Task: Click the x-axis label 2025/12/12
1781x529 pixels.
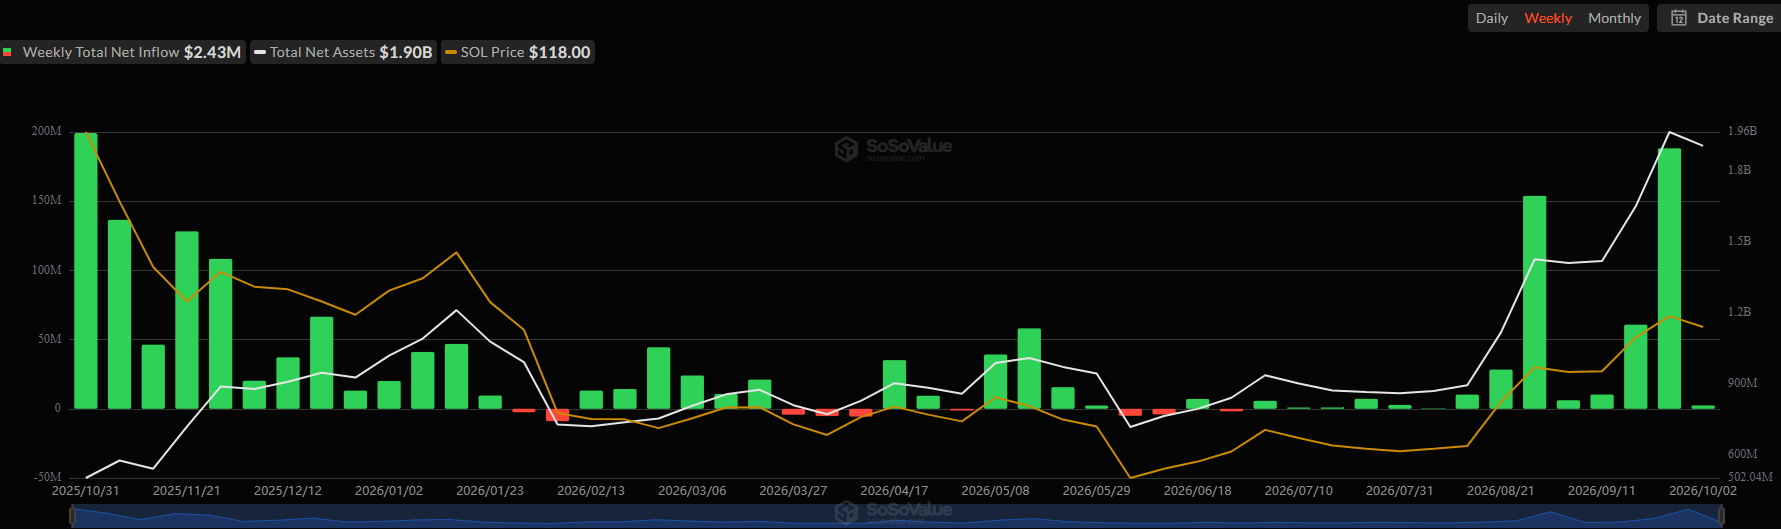Action: point(288,491)
